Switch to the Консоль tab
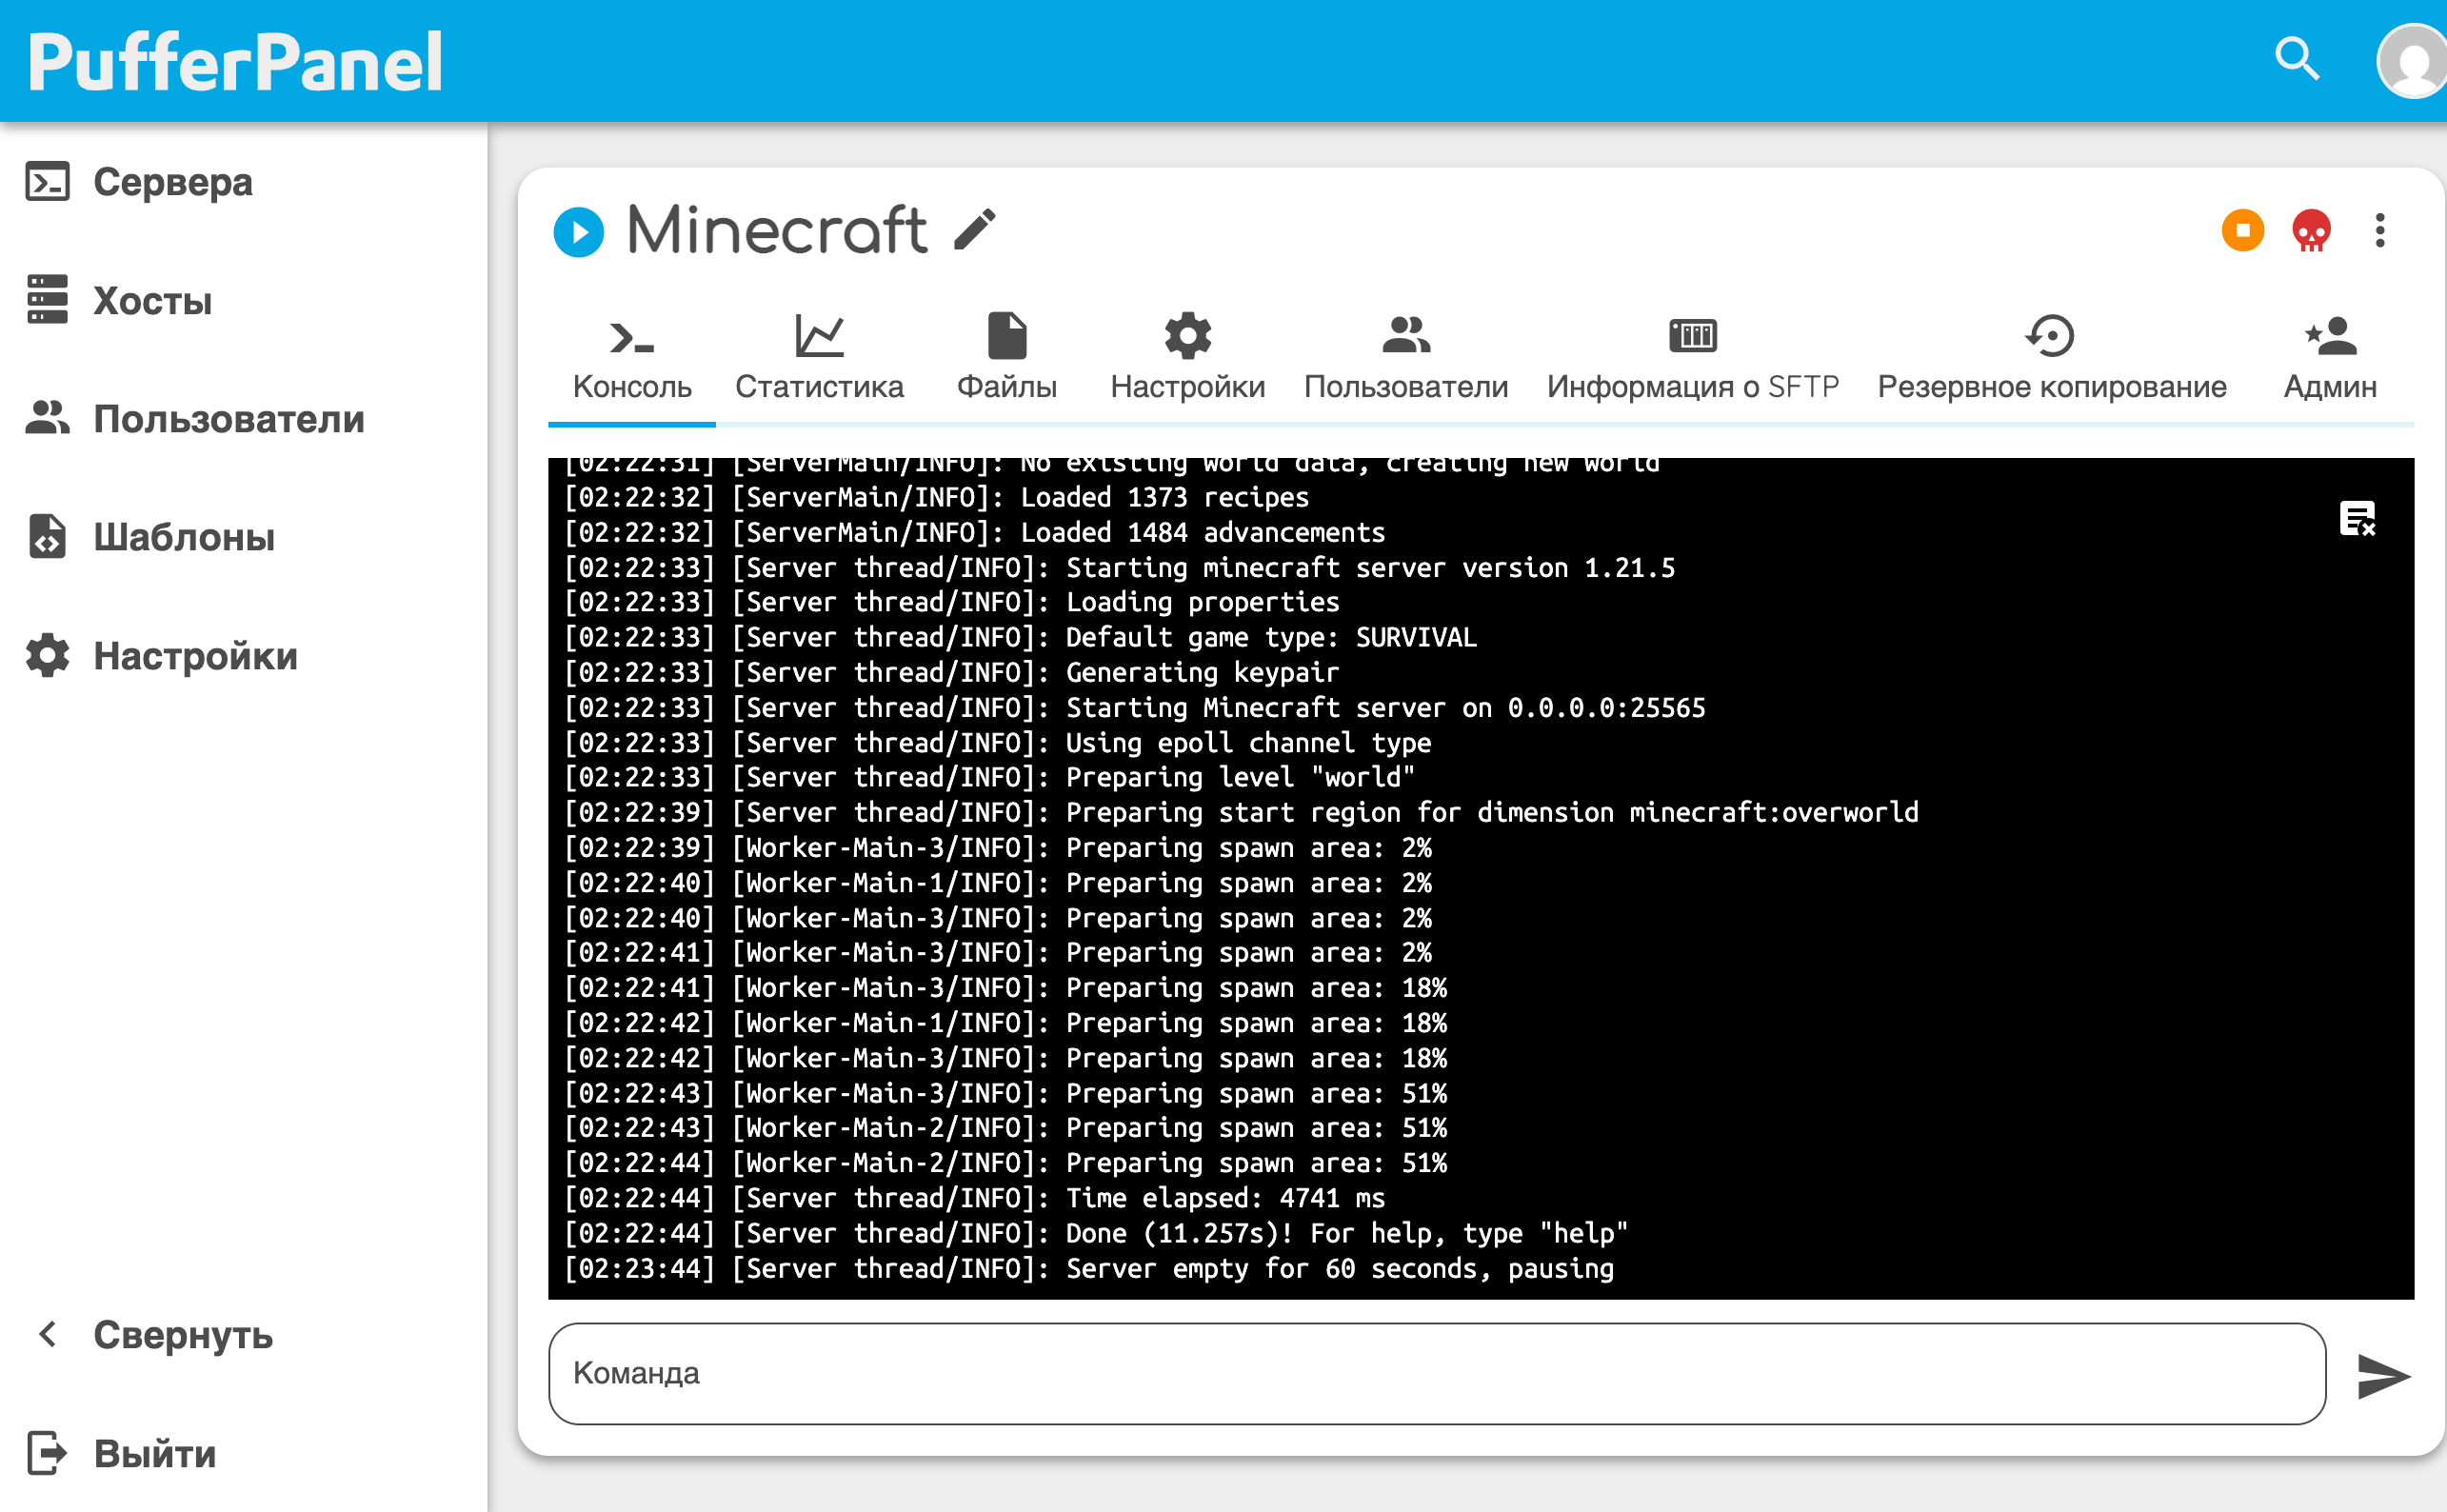2447x1512 pixels. [632, 358]
